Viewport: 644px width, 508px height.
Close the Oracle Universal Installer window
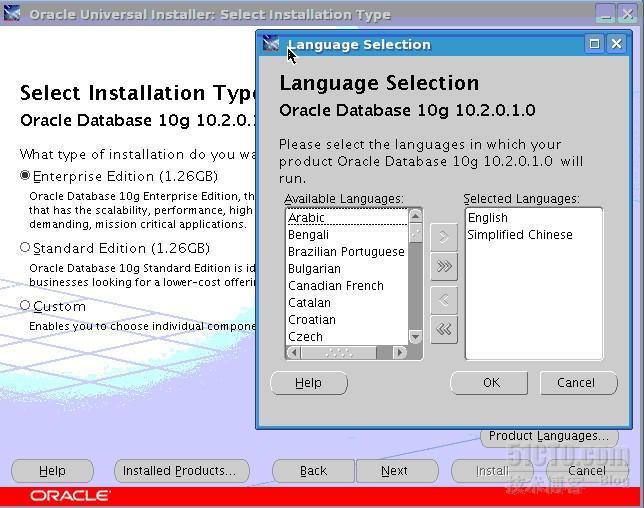[628, 14]
